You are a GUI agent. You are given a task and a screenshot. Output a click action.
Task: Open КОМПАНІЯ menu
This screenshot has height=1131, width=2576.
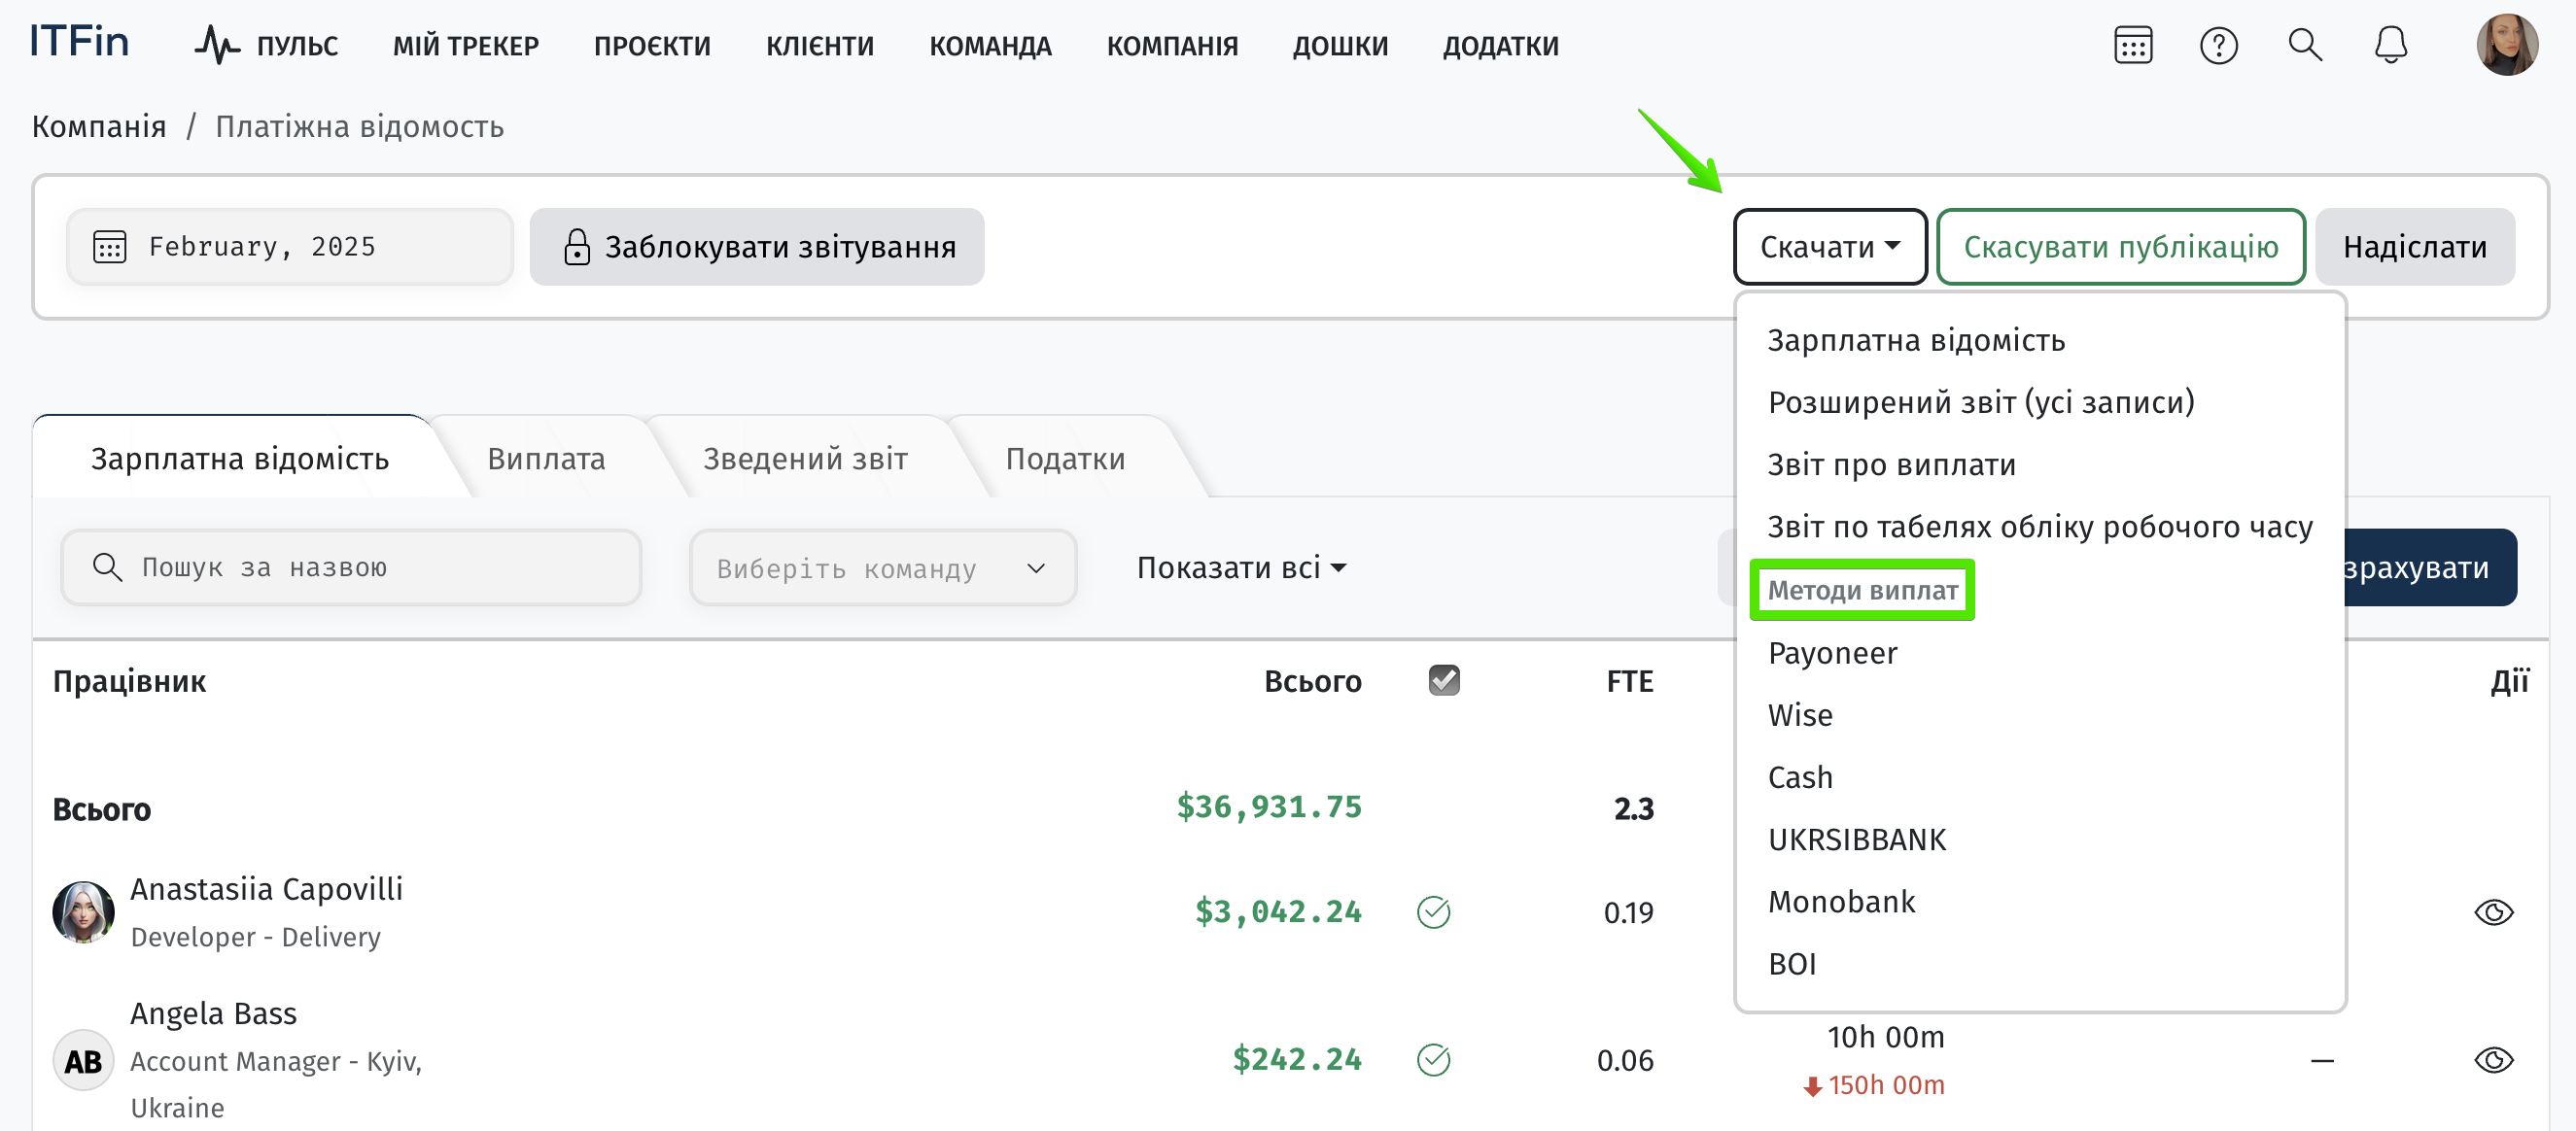(1172, 46)
